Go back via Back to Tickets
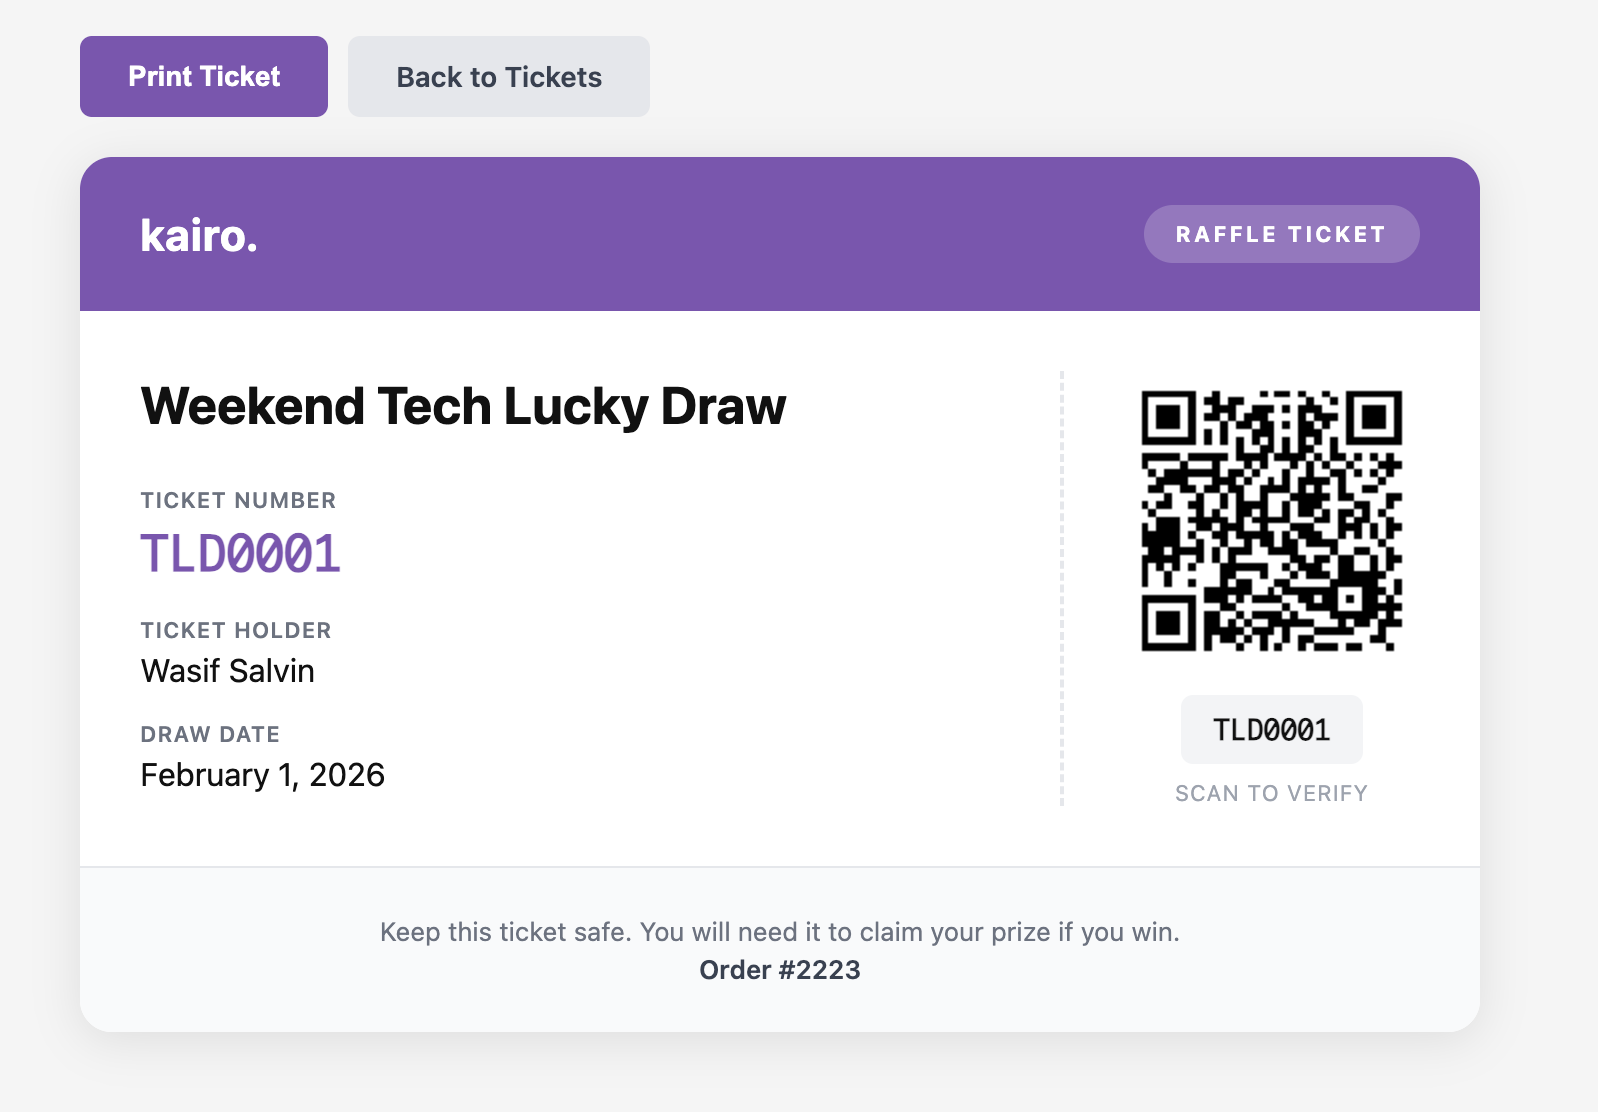Image resolution: width=1598 pixels, height=1112 pixels. point(498,77)
